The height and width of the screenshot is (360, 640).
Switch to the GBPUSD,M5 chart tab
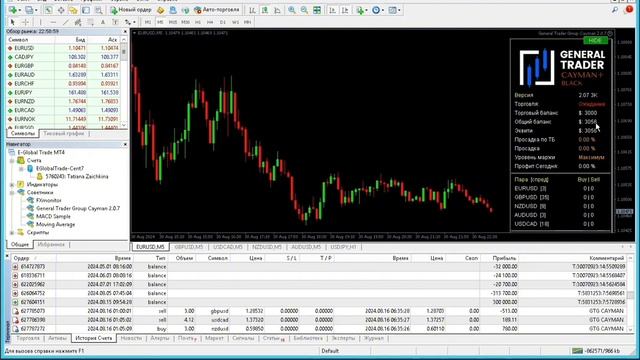pyautogui.click(x=189, y=247)
